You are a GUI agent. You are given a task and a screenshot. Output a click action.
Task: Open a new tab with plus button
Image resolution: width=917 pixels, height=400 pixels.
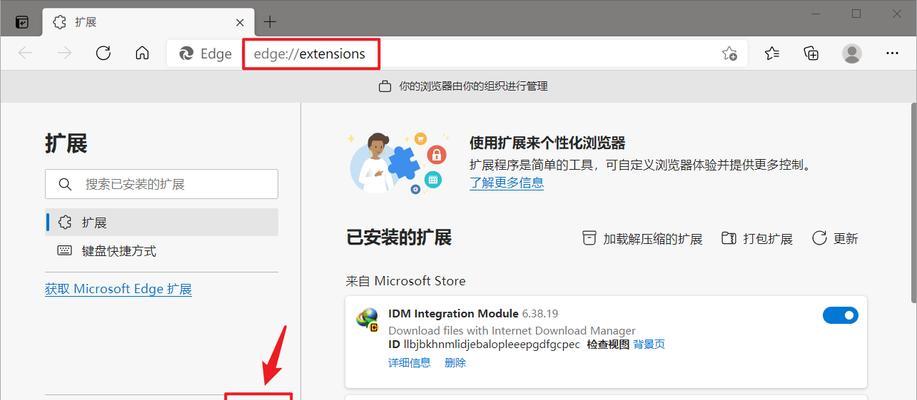(x=270, y=22)
